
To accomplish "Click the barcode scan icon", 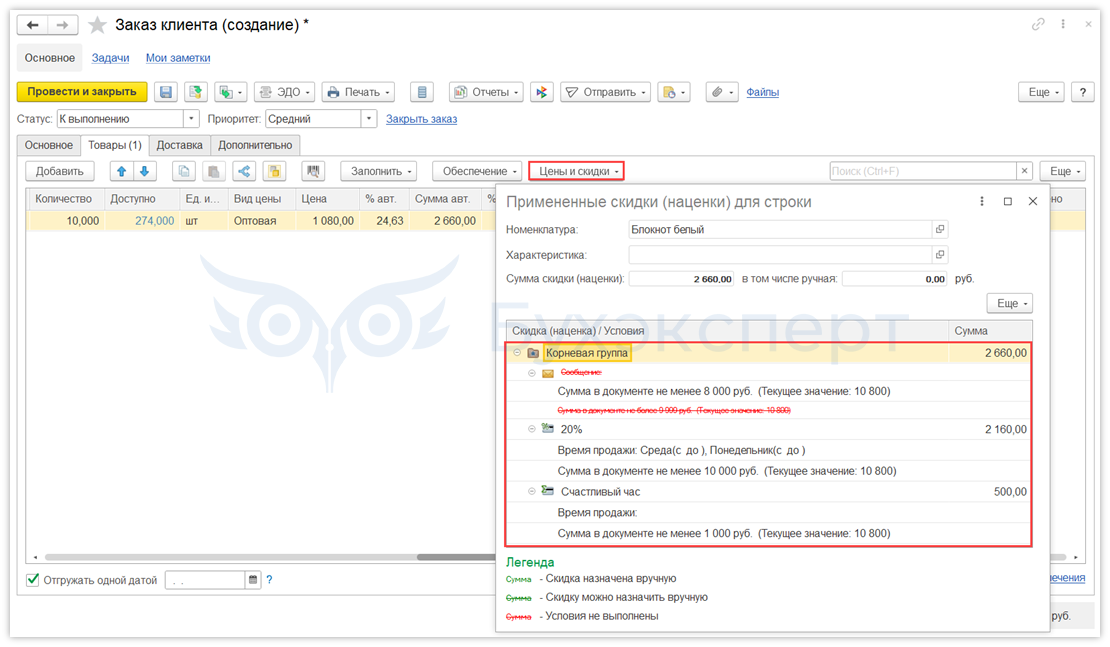I will click(313, 171).
